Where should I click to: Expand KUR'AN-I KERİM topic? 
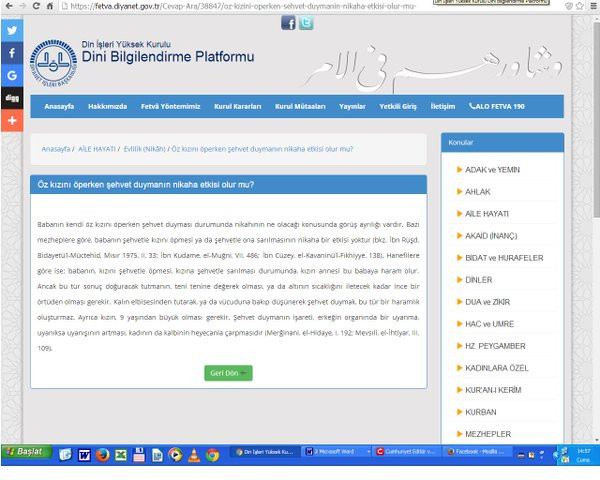click(x=492, y=392)
